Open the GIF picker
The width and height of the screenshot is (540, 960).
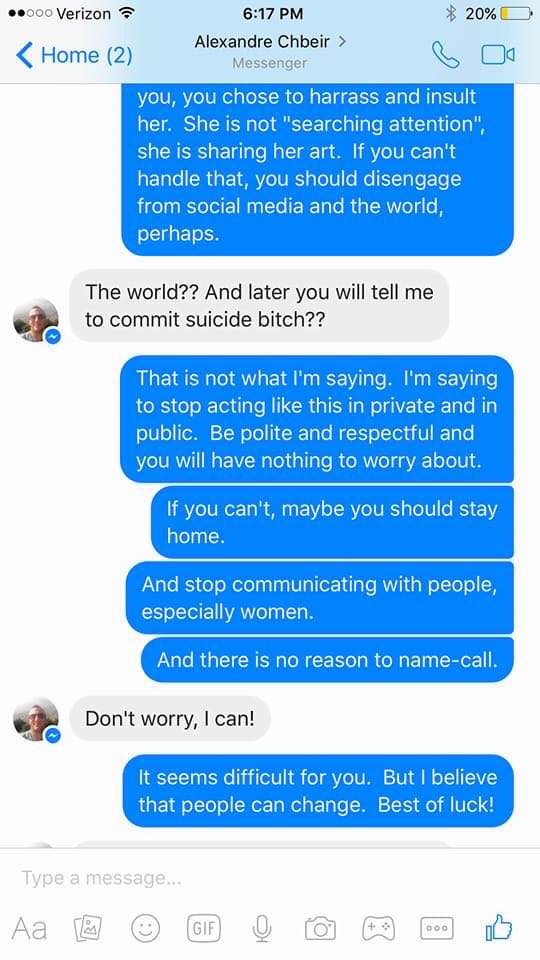204,928
